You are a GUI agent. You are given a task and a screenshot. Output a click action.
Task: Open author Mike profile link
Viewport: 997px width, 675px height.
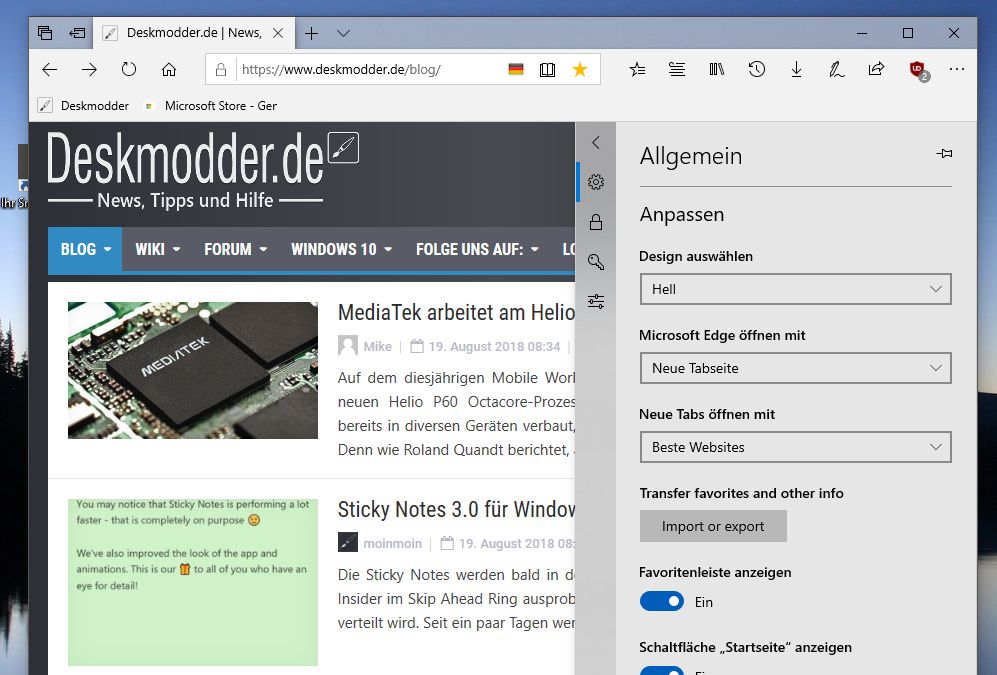(x=377, y=346)
